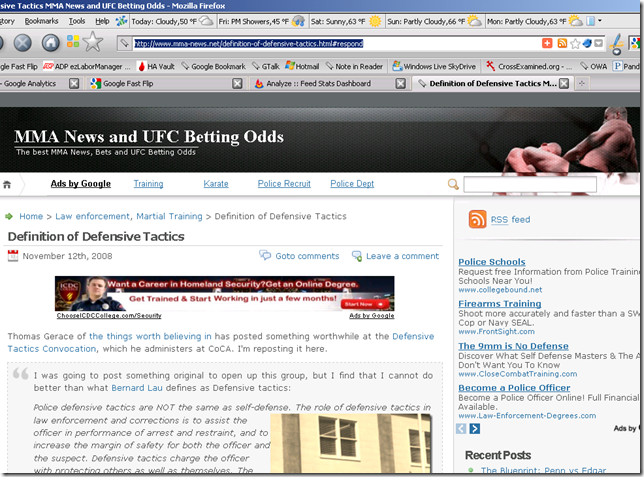The image size is (644, 477).
Task: Open the Hotmail bookmark
Action: click(302, 67)
